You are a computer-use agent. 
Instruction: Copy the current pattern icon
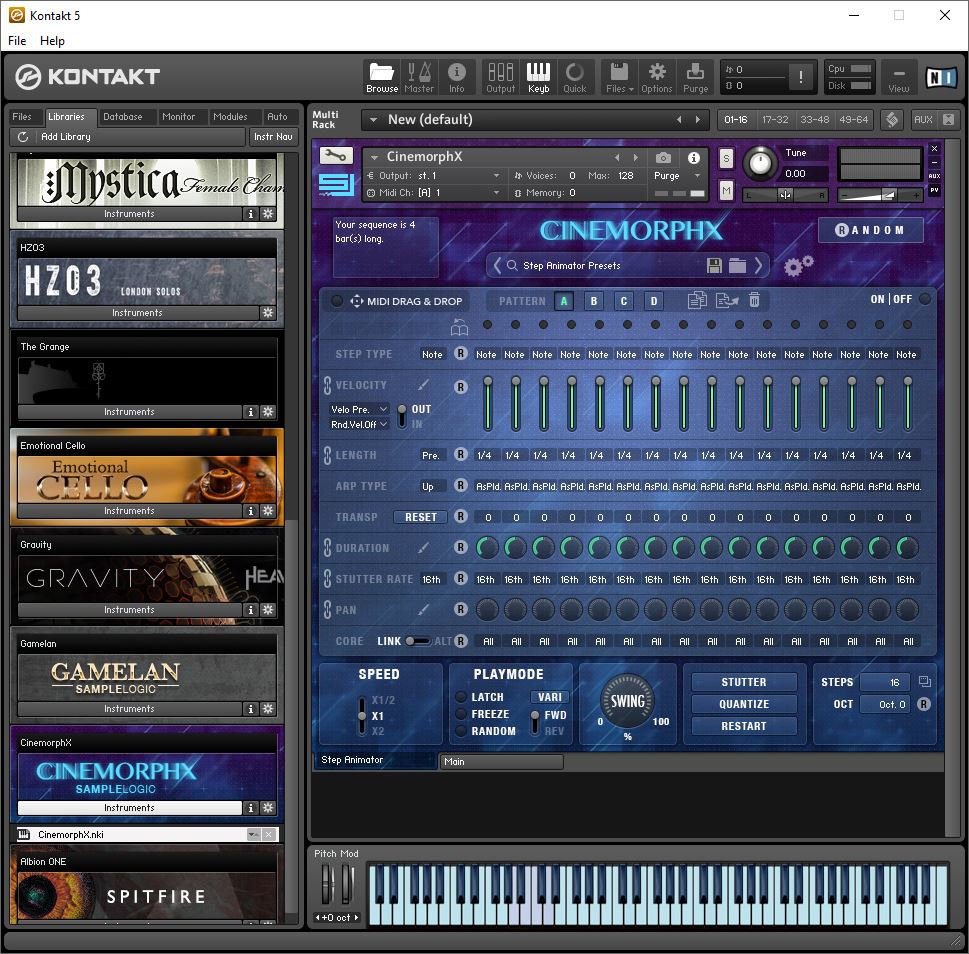(697, 300)
